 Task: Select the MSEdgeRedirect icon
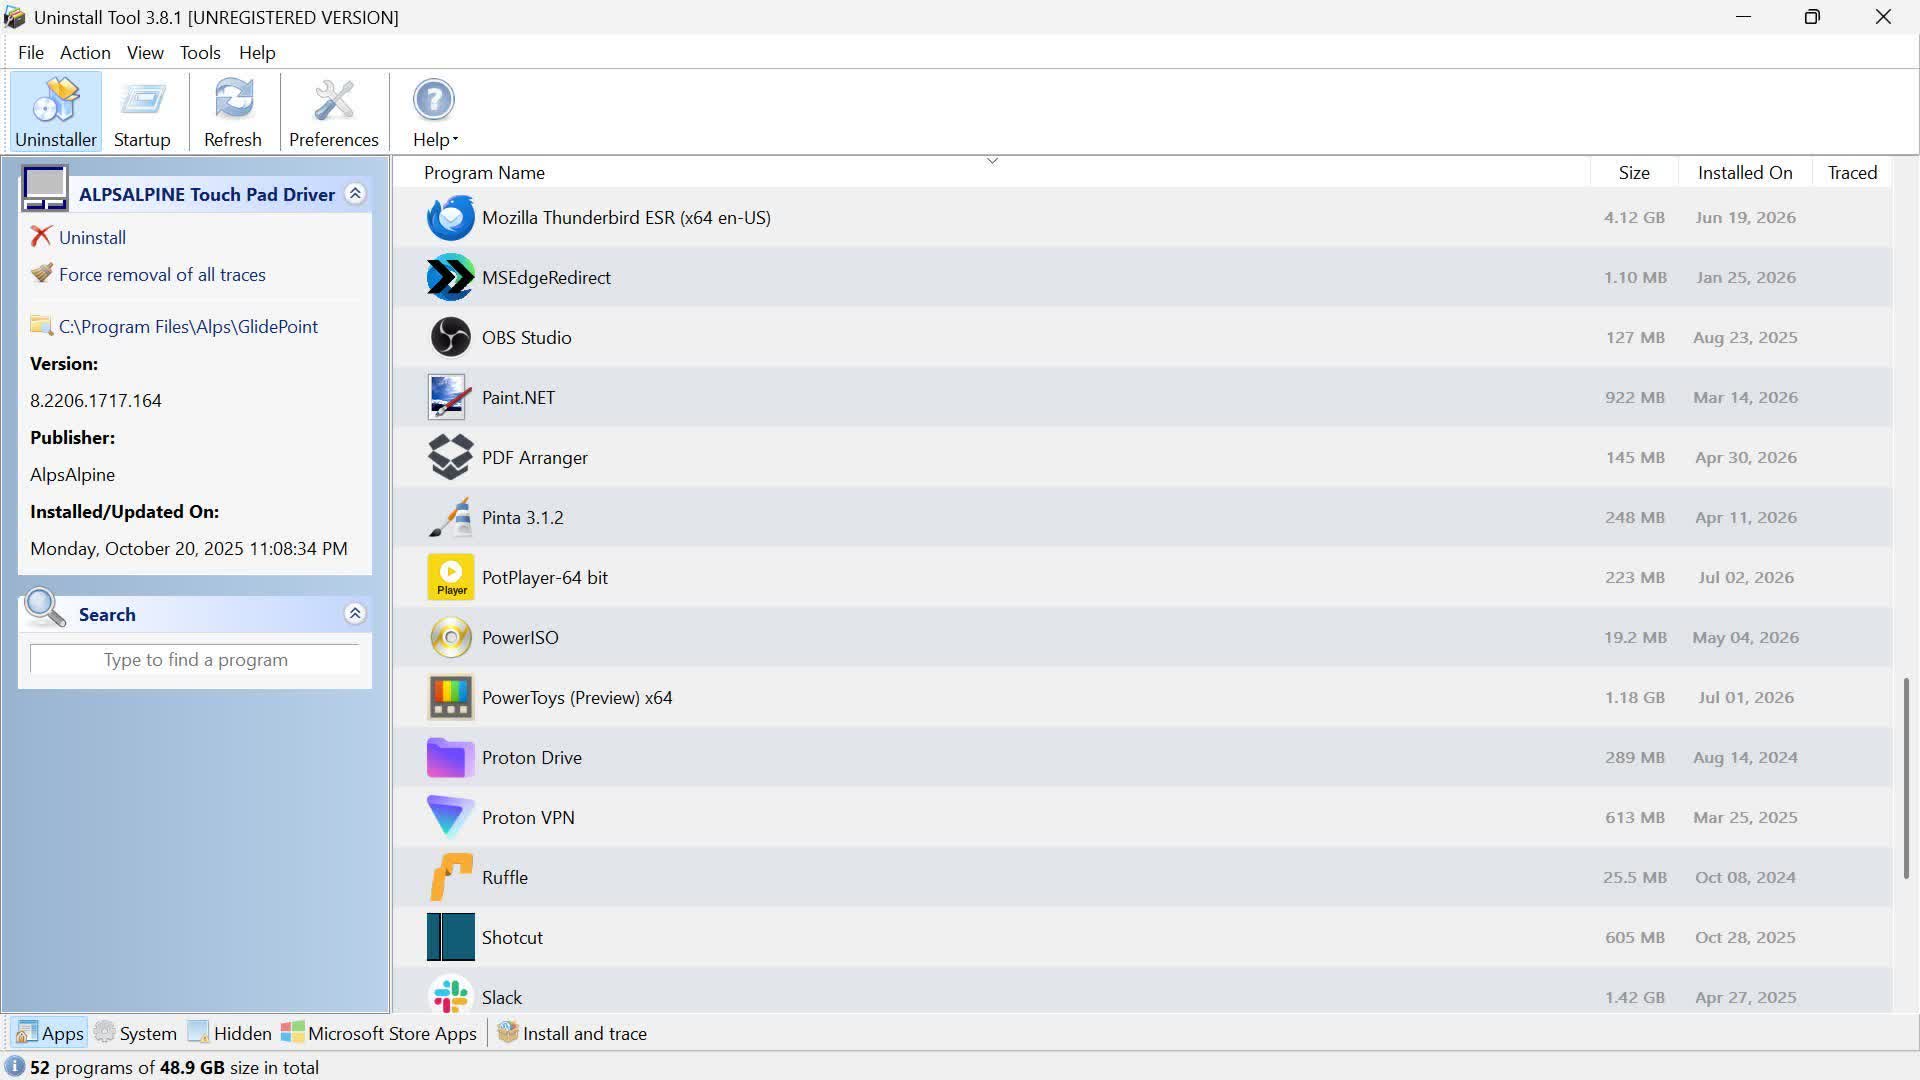point(450,277)
